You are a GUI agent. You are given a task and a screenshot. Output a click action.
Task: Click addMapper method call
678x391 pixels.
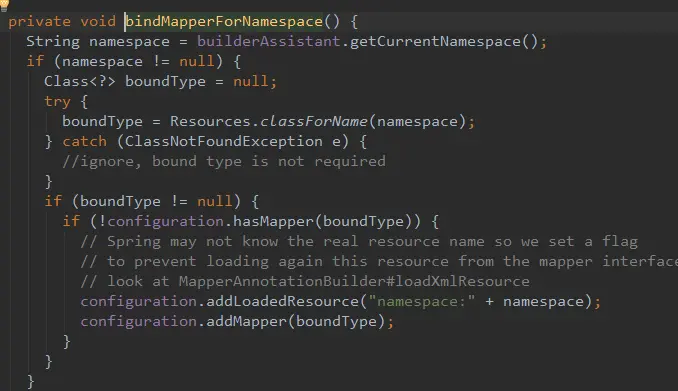click(246, 321)
